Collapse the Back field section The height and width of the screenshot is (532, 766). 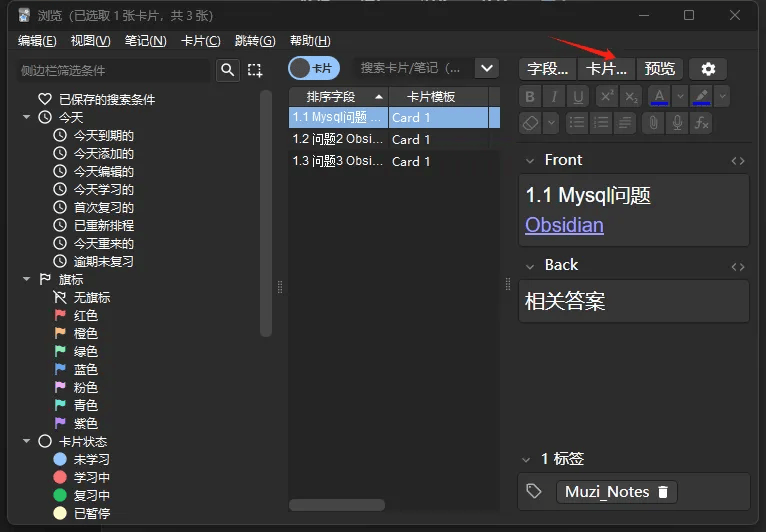pyautogui.click(x=530, y=266)
